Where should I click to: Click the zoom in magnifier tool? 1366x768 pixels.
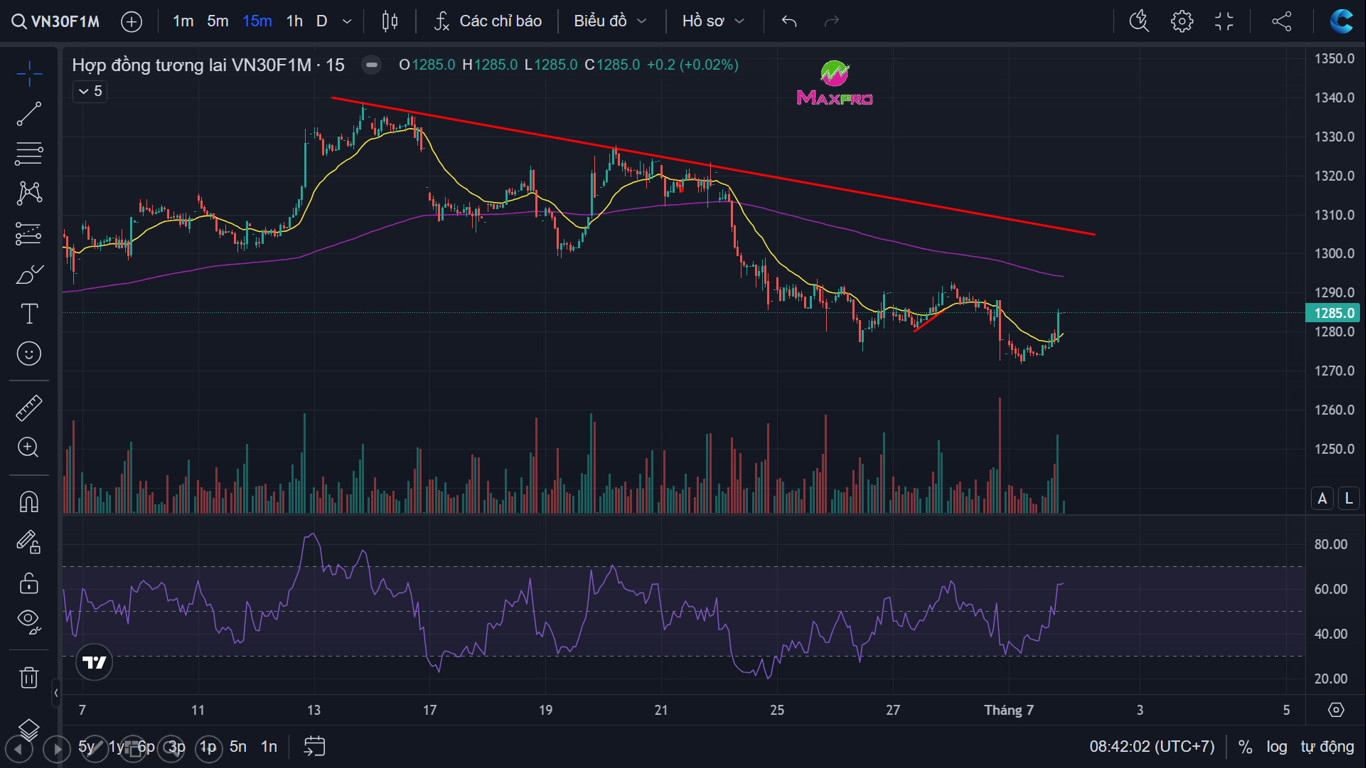coord(29,448)
